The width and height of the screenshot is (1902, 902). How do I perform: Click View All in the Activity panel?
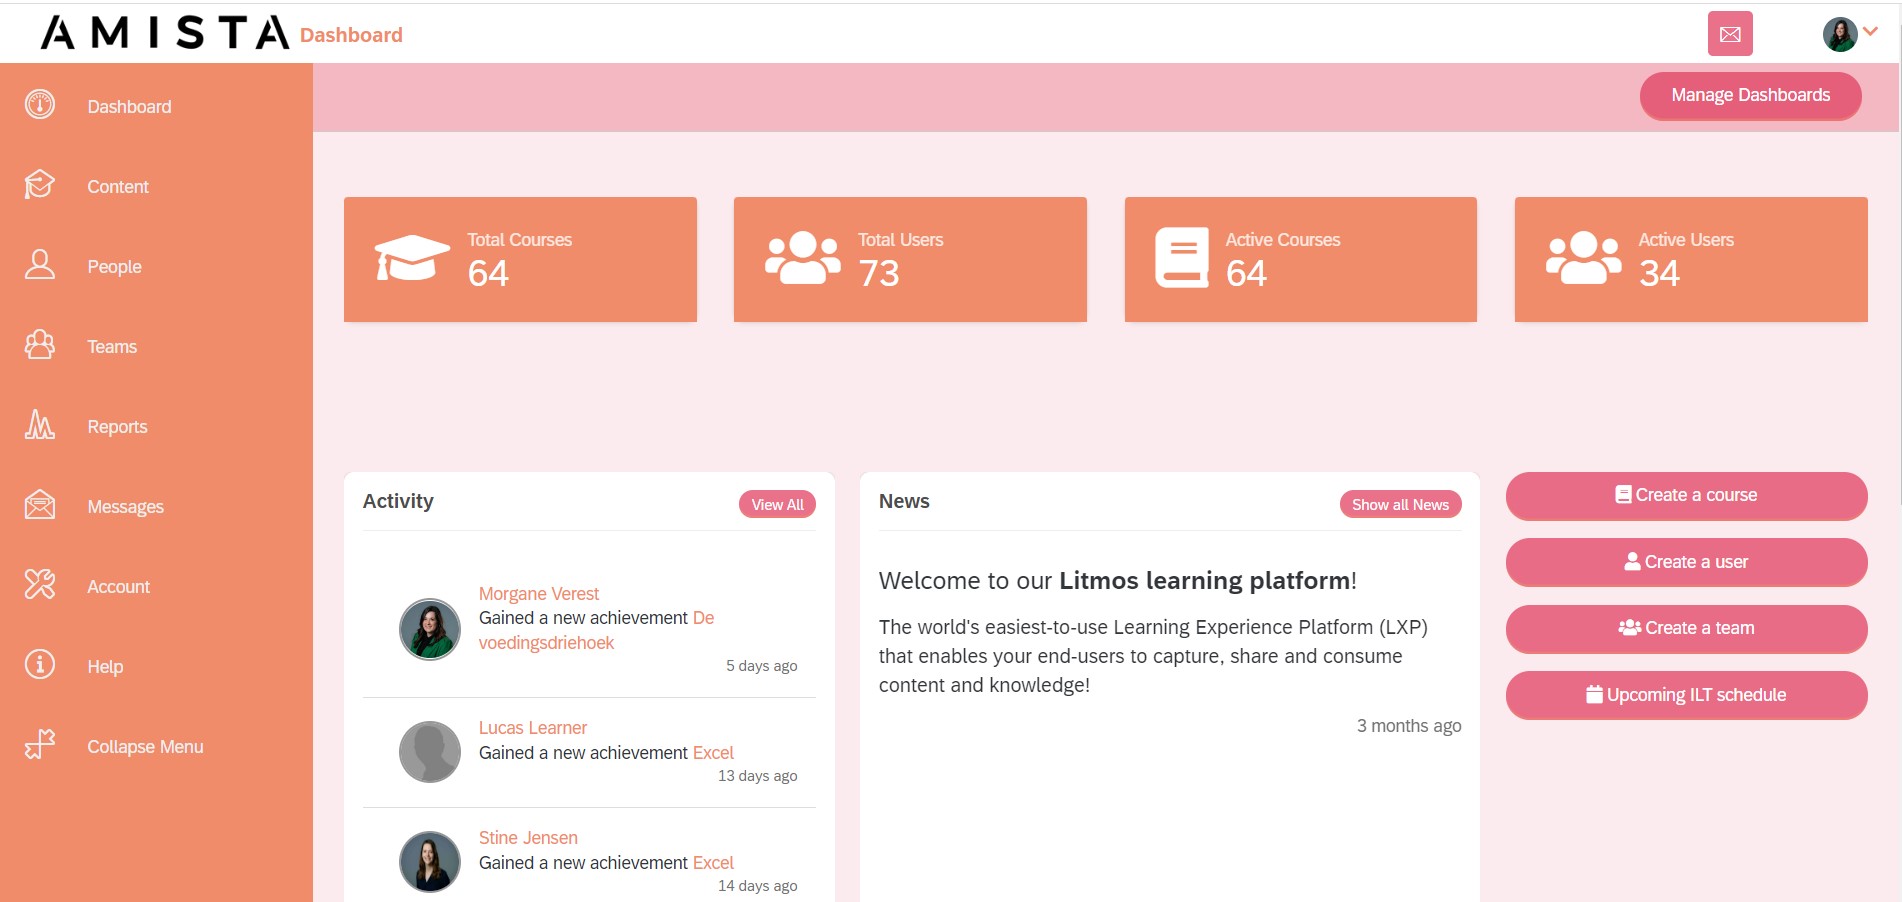tap(777, 504)
